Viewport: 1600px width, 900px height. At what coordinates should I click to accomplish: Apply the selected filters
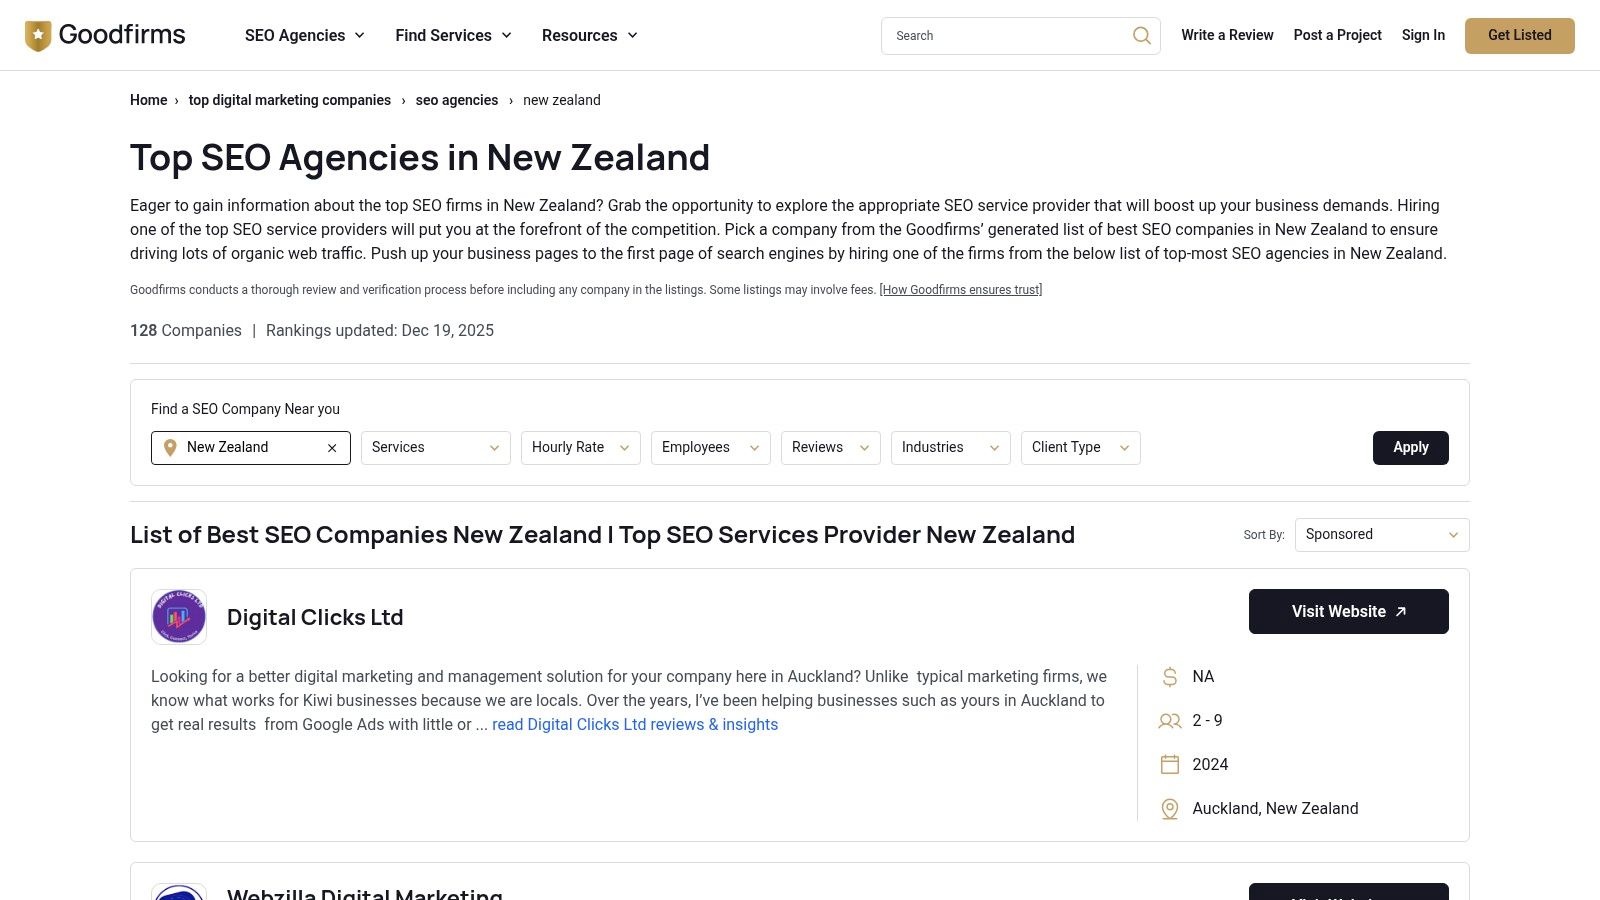1410,447
